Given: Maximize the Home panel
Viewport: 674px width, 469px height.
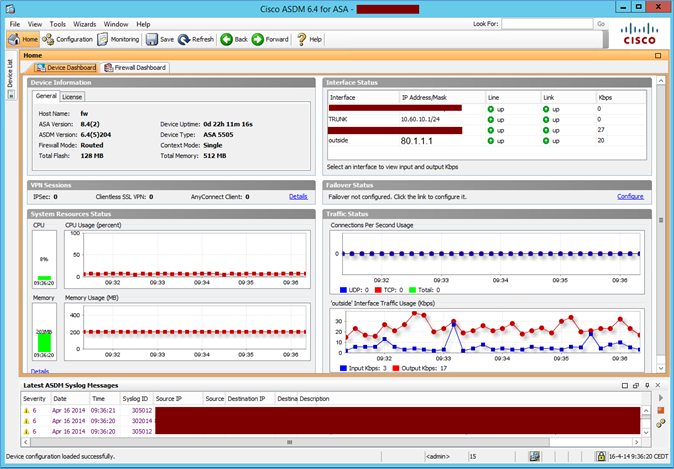Looking at the screenshot, I should 658,55.
